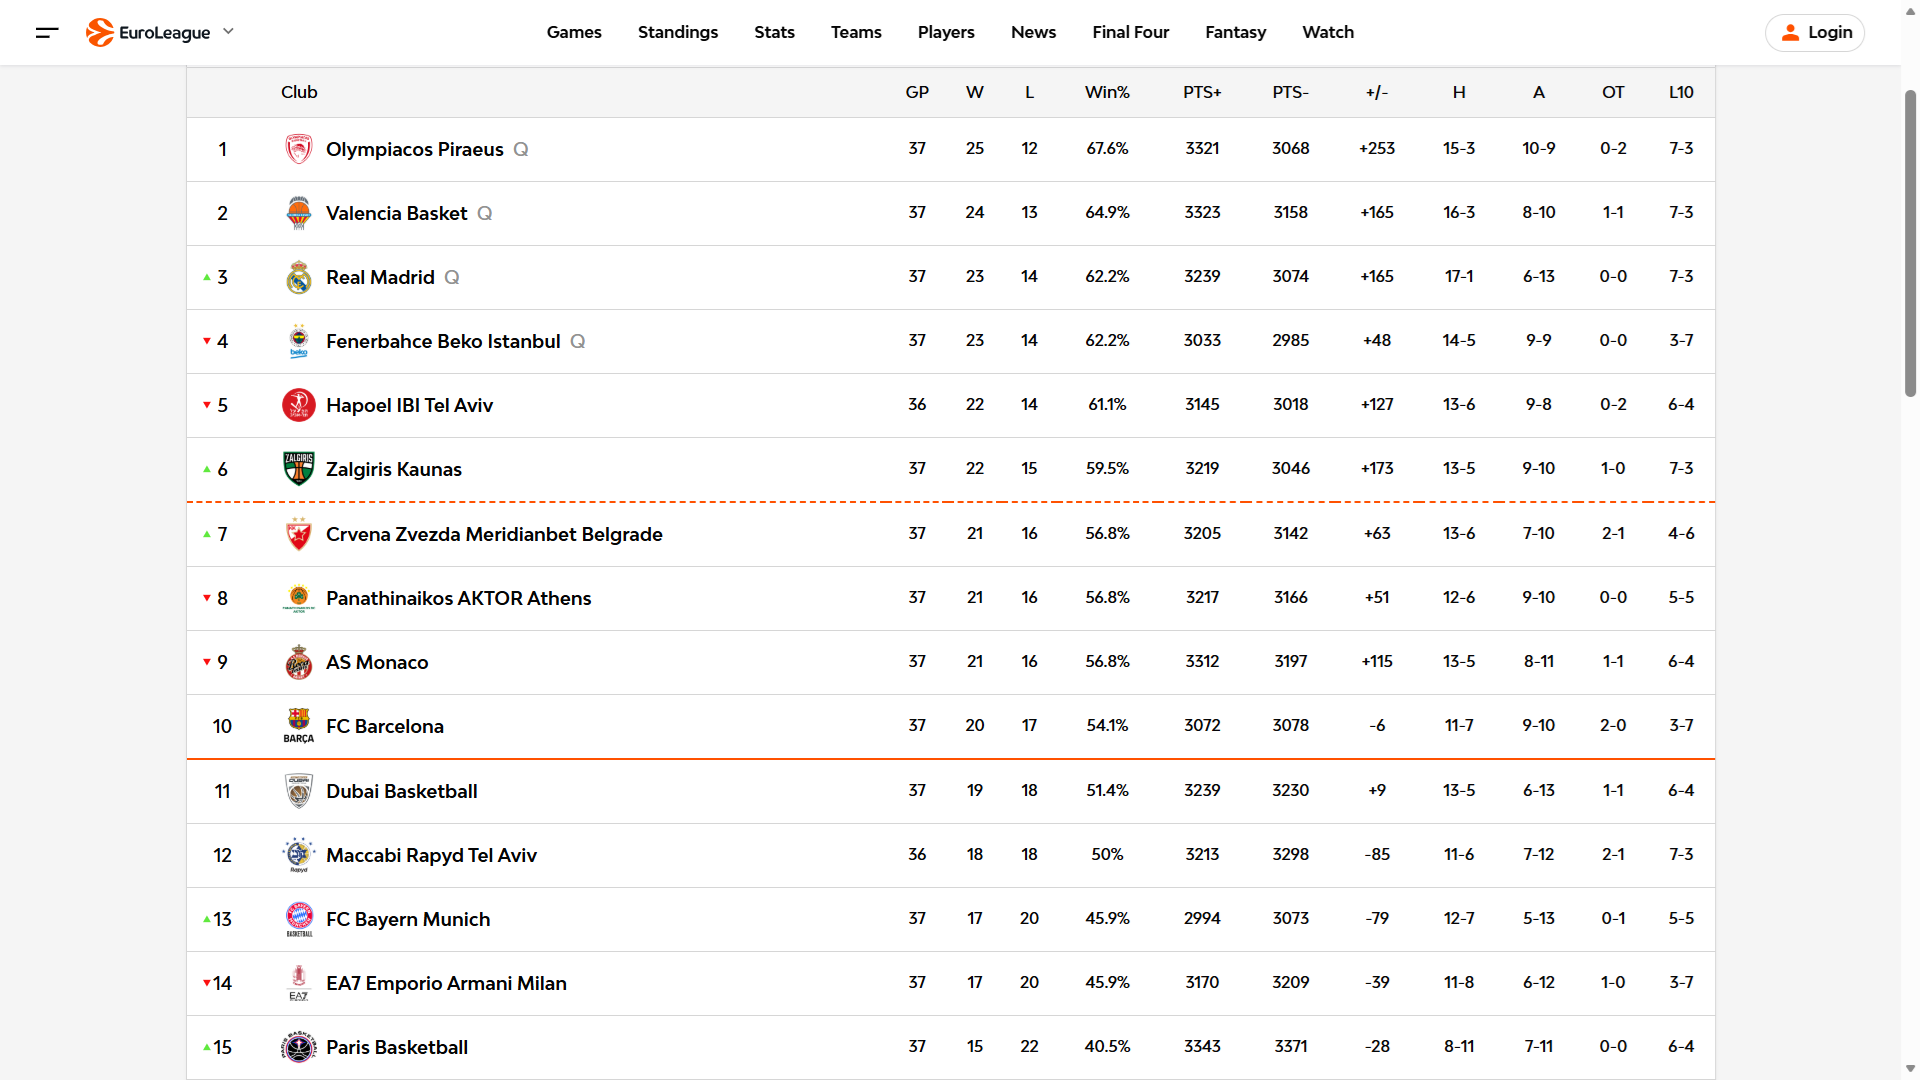The image size is (1920, 1080).
Task: Click the Olympiacos Piraeus club crest
Action: click(298, 149)
